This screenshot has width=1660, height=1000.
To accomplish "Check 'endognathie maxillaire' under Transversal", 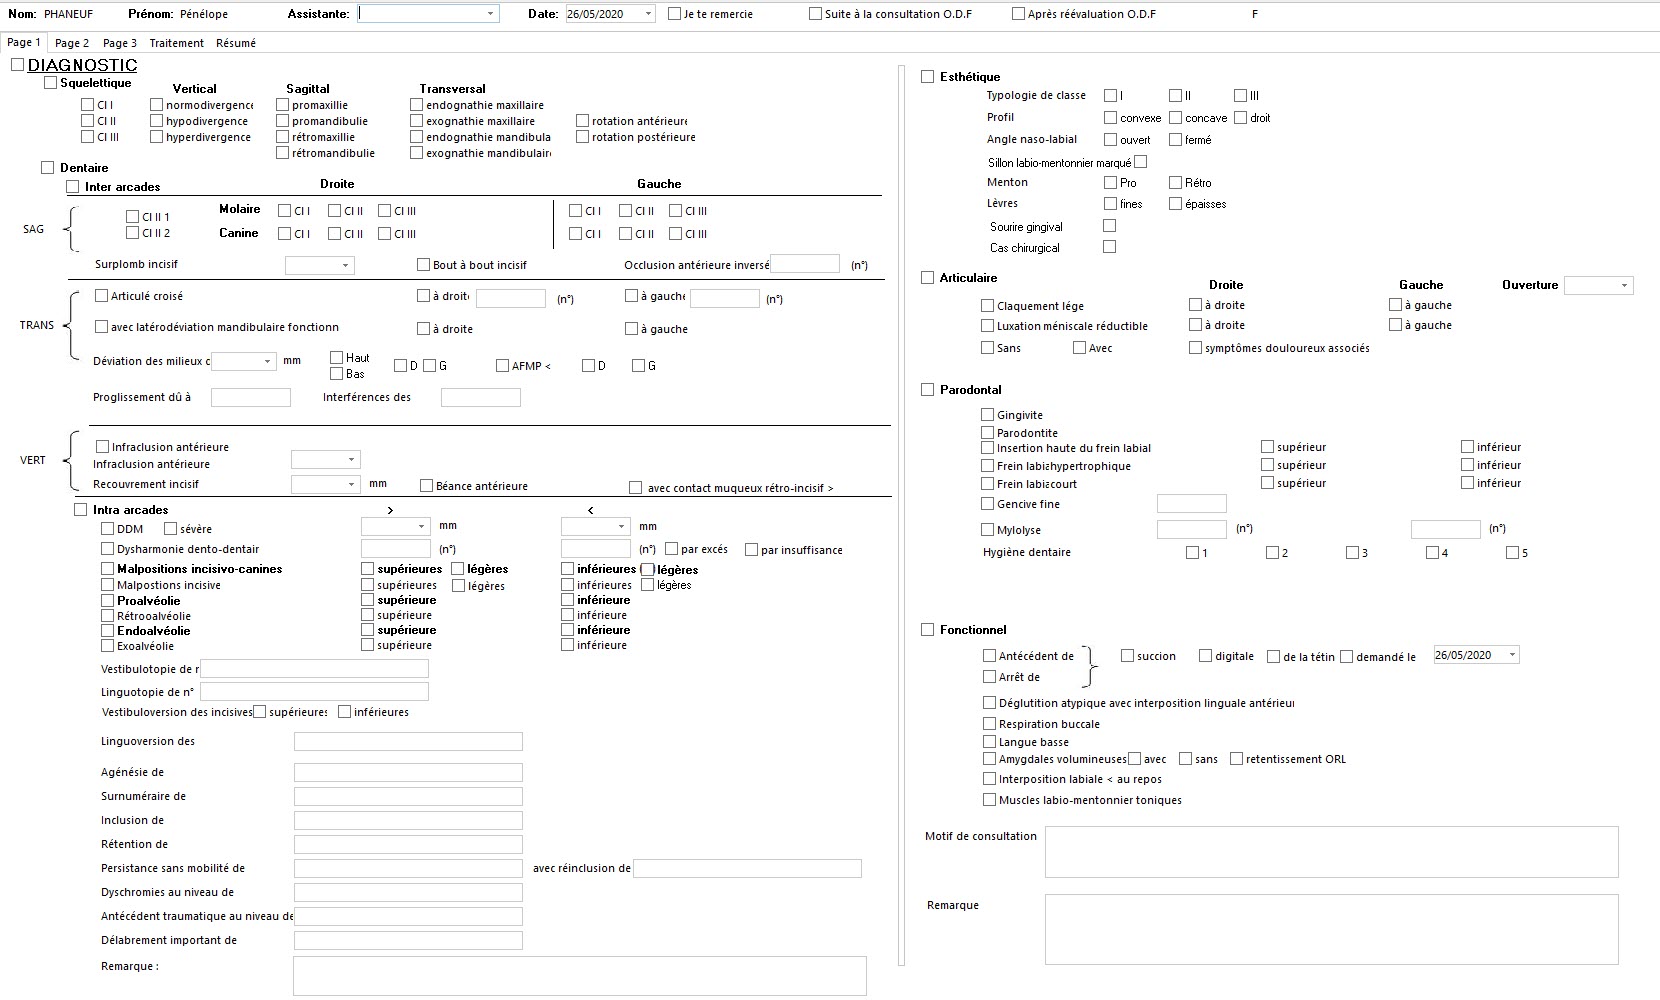I will tap(416, 104).
